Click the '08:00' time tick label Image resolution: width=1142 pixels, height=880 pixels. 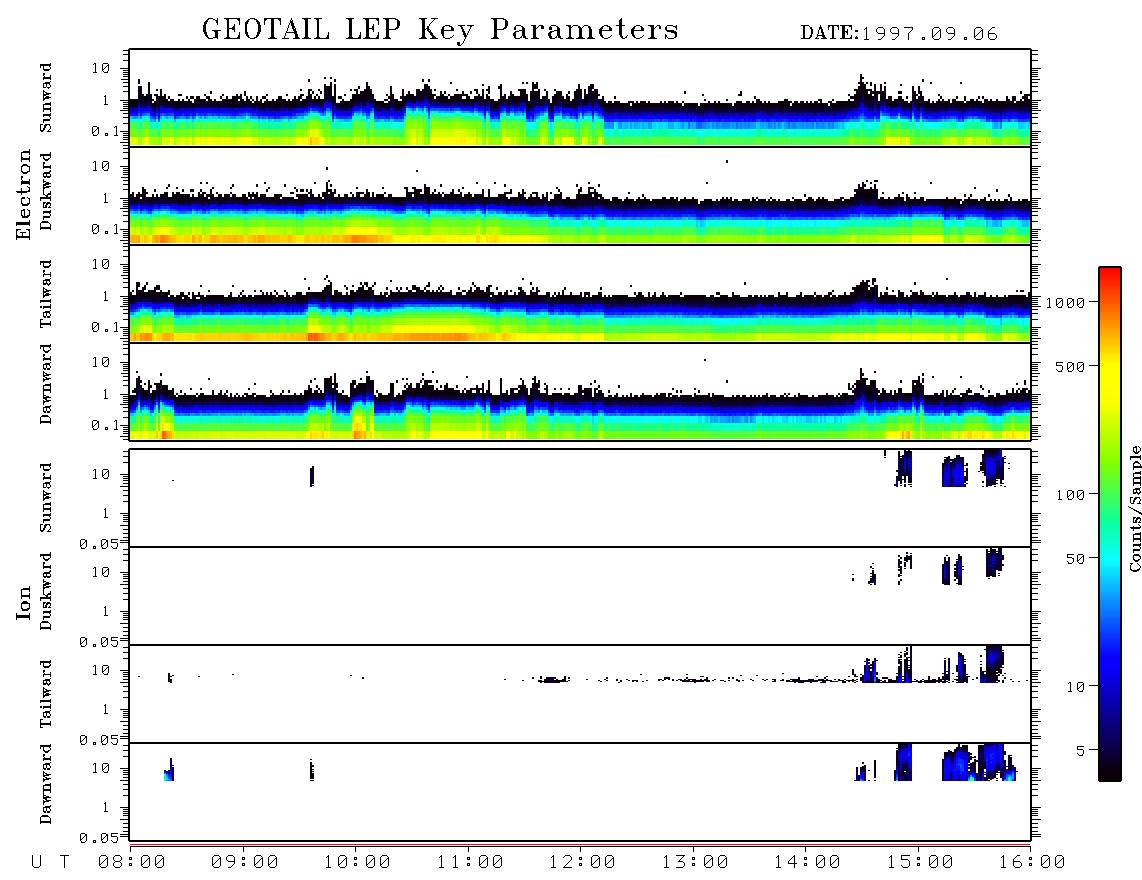pos(132,863)
